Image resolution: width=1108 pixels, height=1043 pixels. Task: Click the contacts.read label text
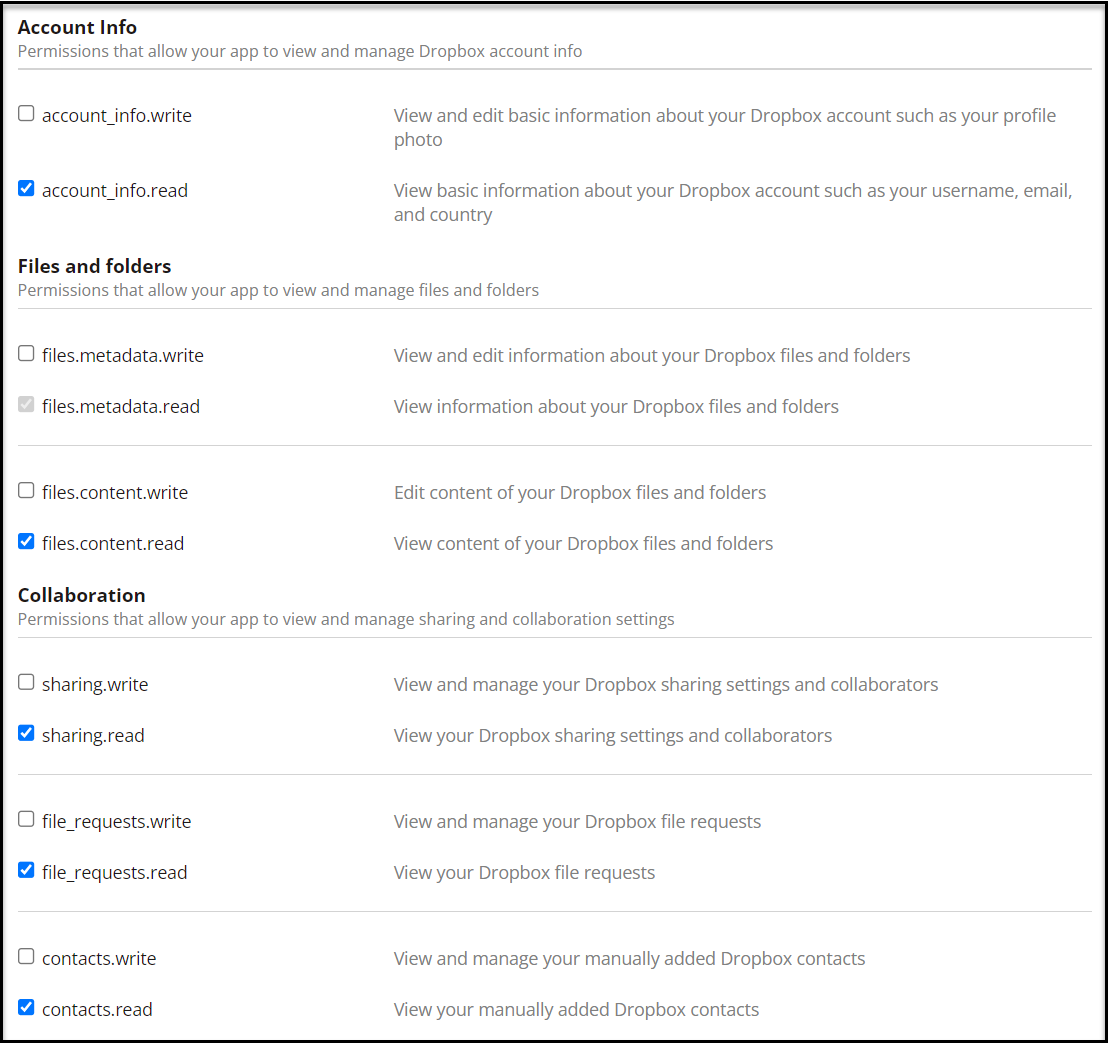(97, 1010)
